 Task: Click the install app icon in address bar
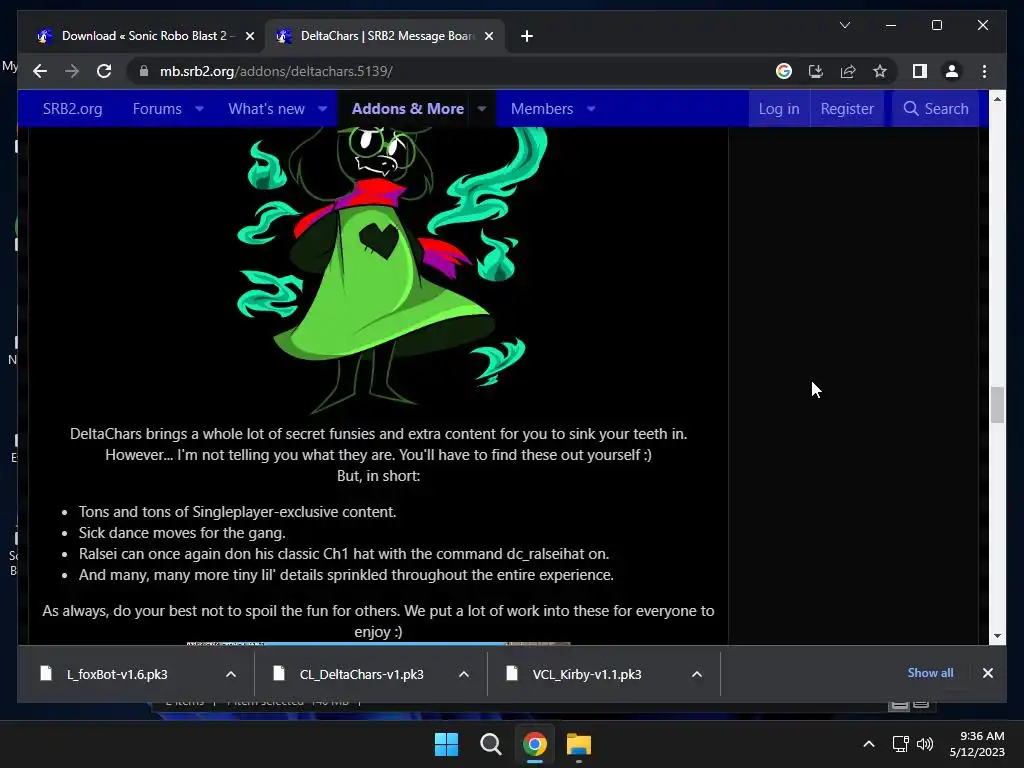tap(816, 71)
